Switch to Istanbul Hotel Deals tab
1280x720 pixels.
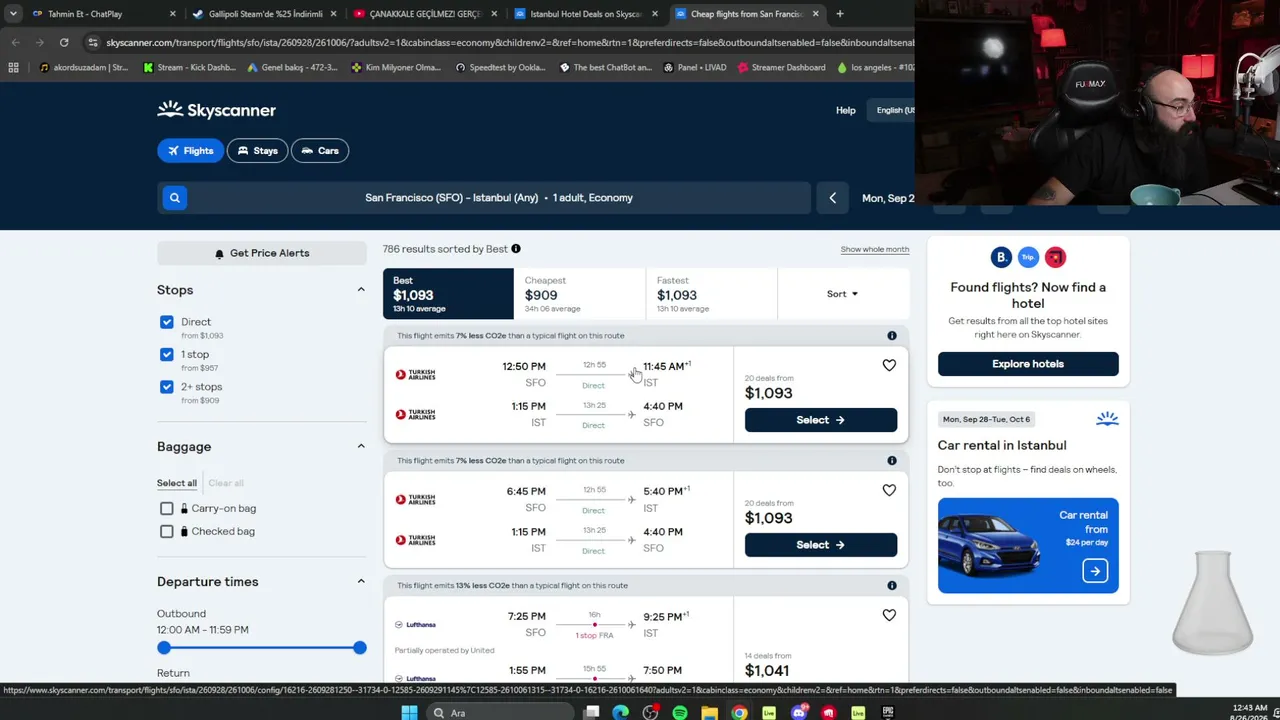pyautogui.click(x=585, y=14)
